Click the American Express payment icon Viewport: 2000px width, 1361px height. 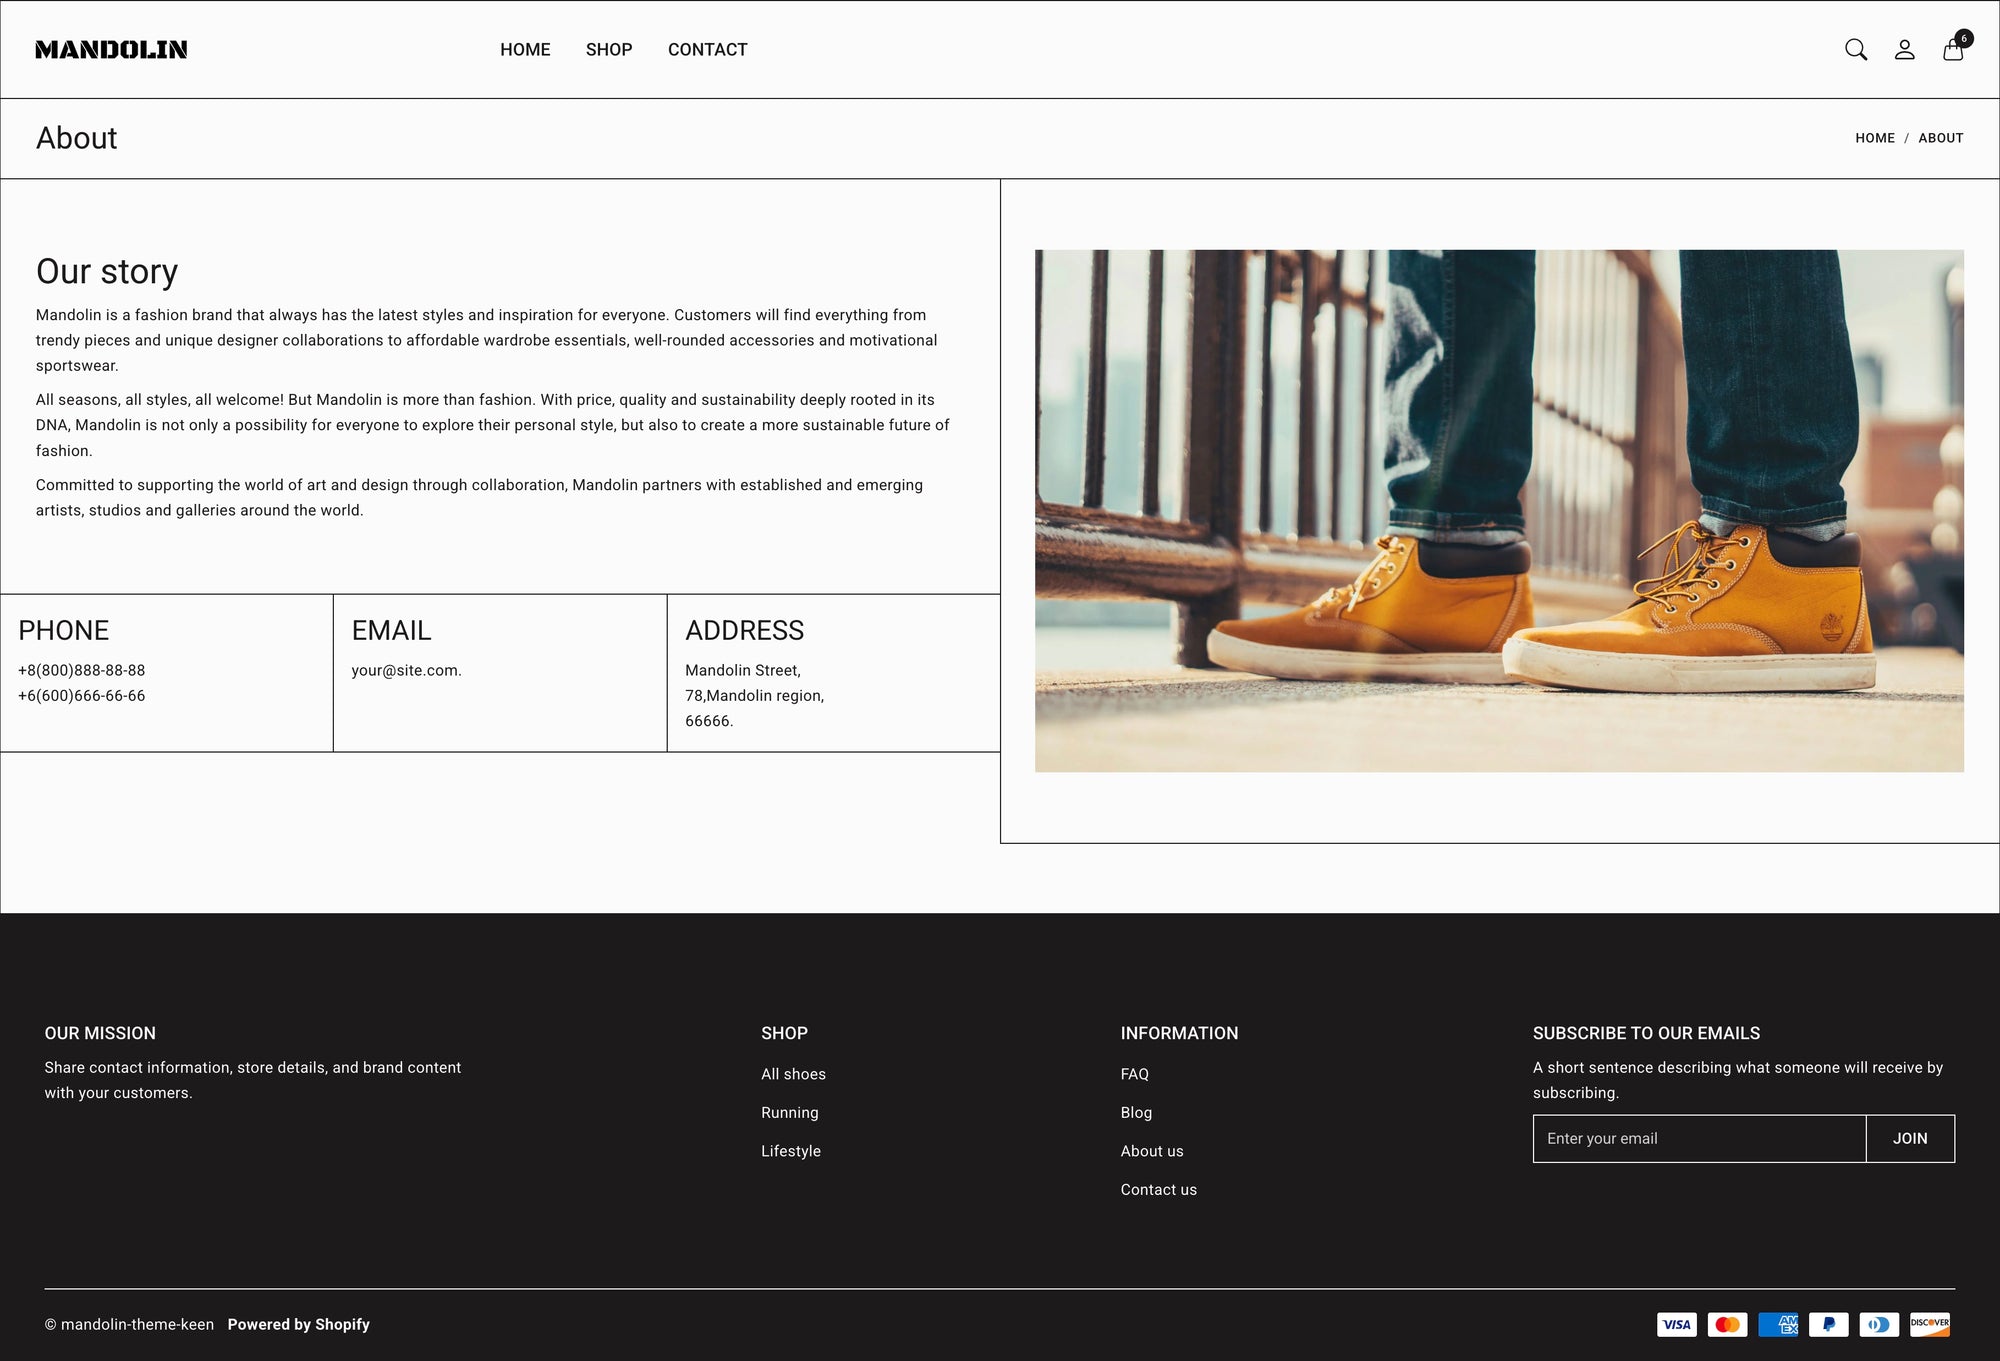1778,1325
